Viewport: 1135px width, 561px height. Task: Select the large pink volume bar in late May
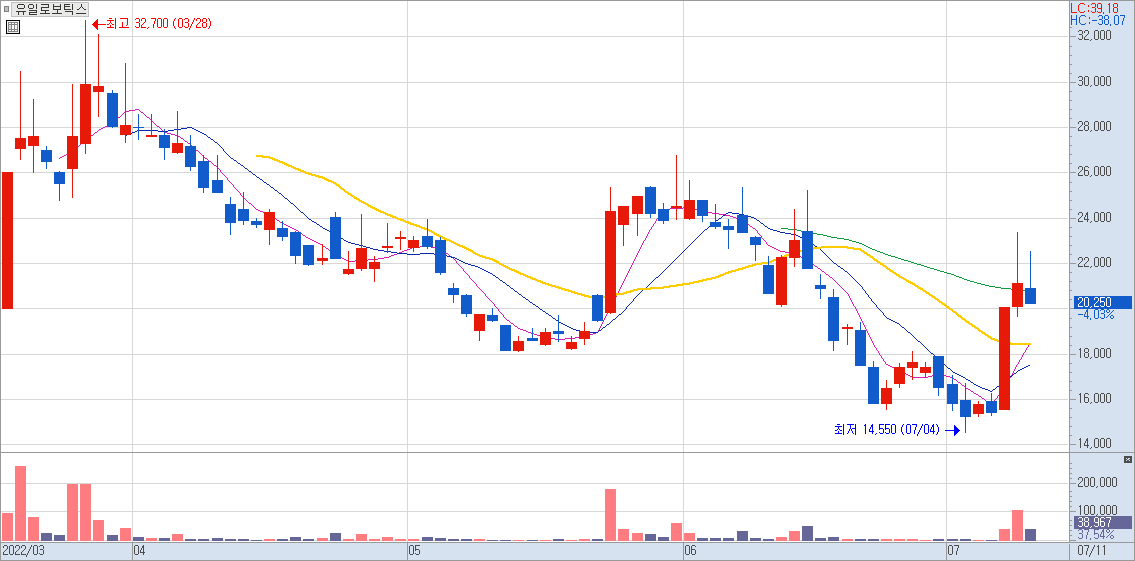tap(610, 515)
